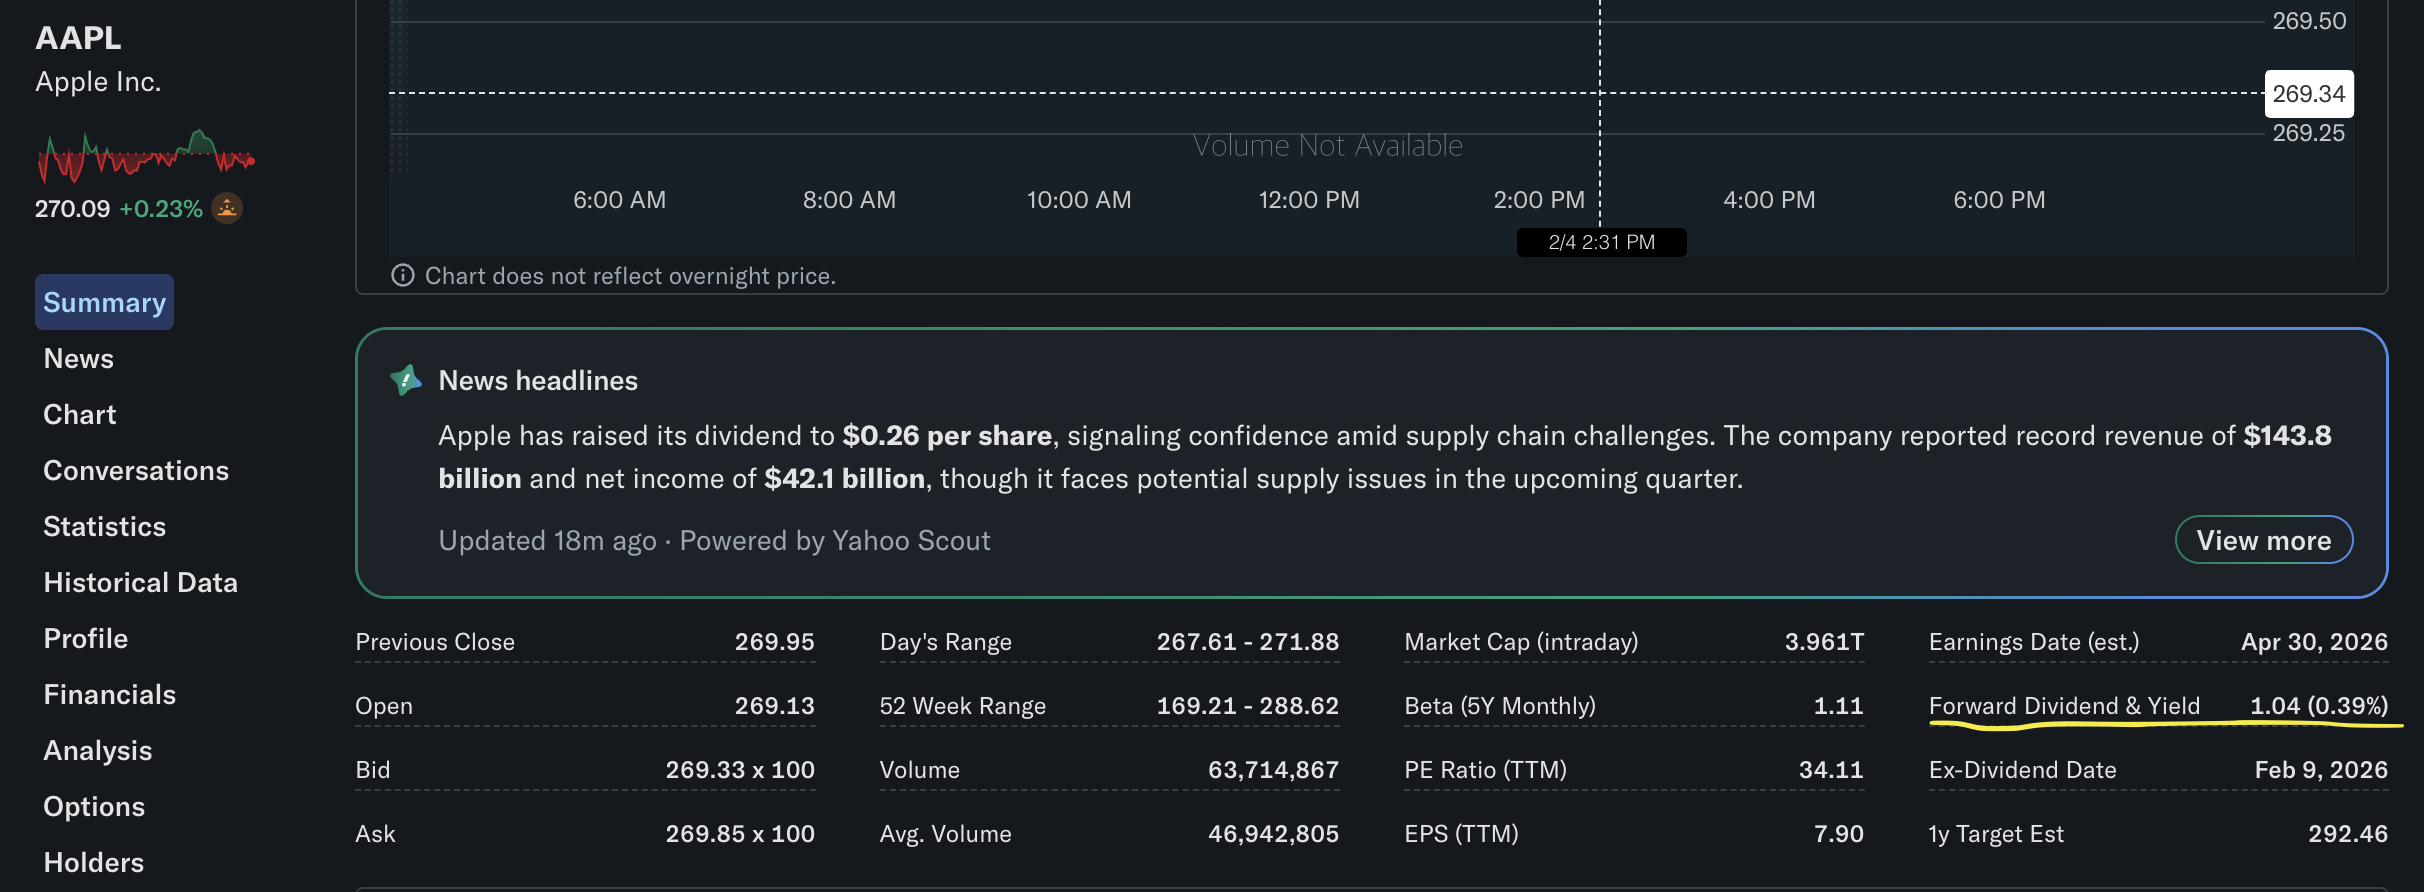Open Conversations in the sidebar
Viewport: 2424px width, 892px height.
(x=136, y=470)
